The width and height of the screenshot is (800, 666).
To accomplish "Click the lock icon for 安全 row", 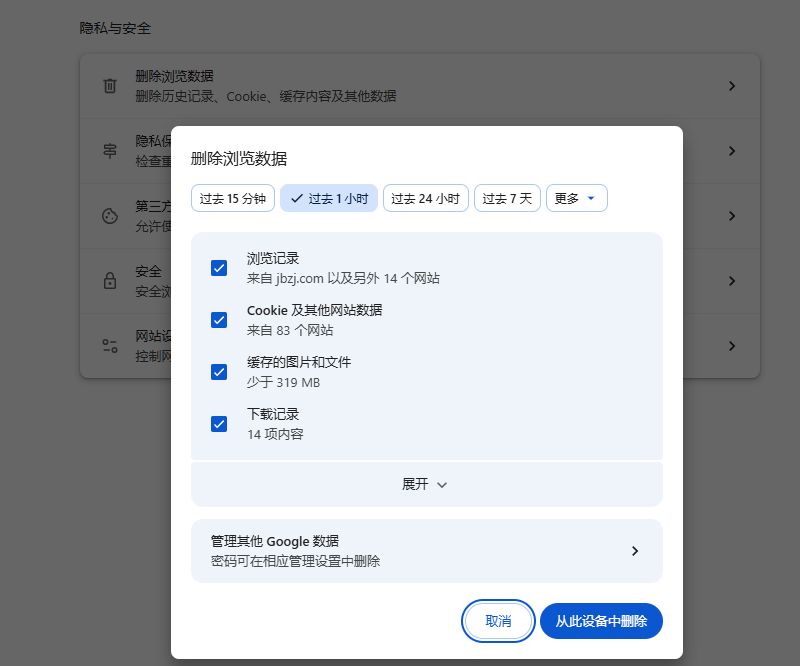I will [110, 281].
